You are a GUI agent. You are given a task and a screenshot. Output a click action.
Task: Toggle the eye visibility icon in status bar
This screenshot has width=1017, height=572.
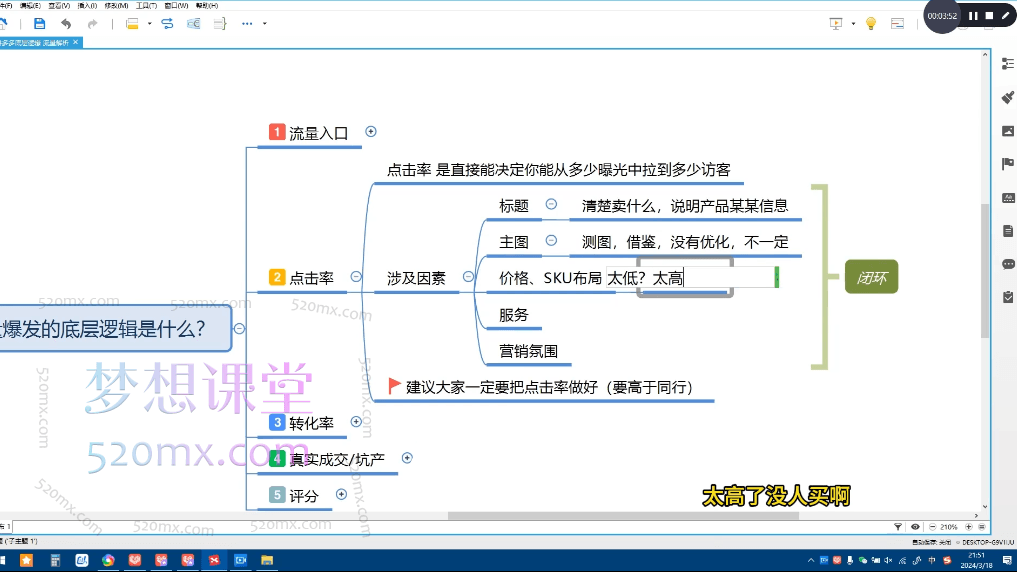pyautogui.click(x=915, y=527)
